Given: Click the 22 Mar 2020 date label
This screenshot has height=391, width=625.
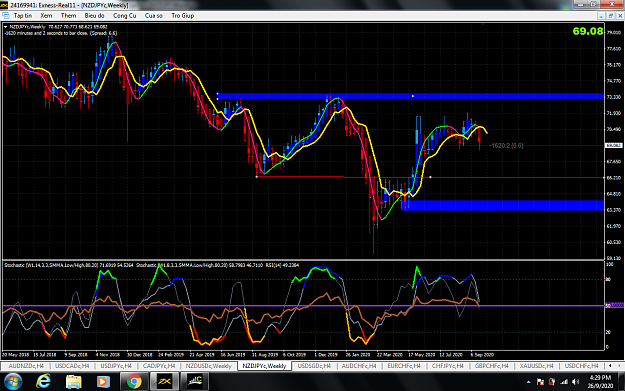Looking at the screenshot, I should point(389,354).
